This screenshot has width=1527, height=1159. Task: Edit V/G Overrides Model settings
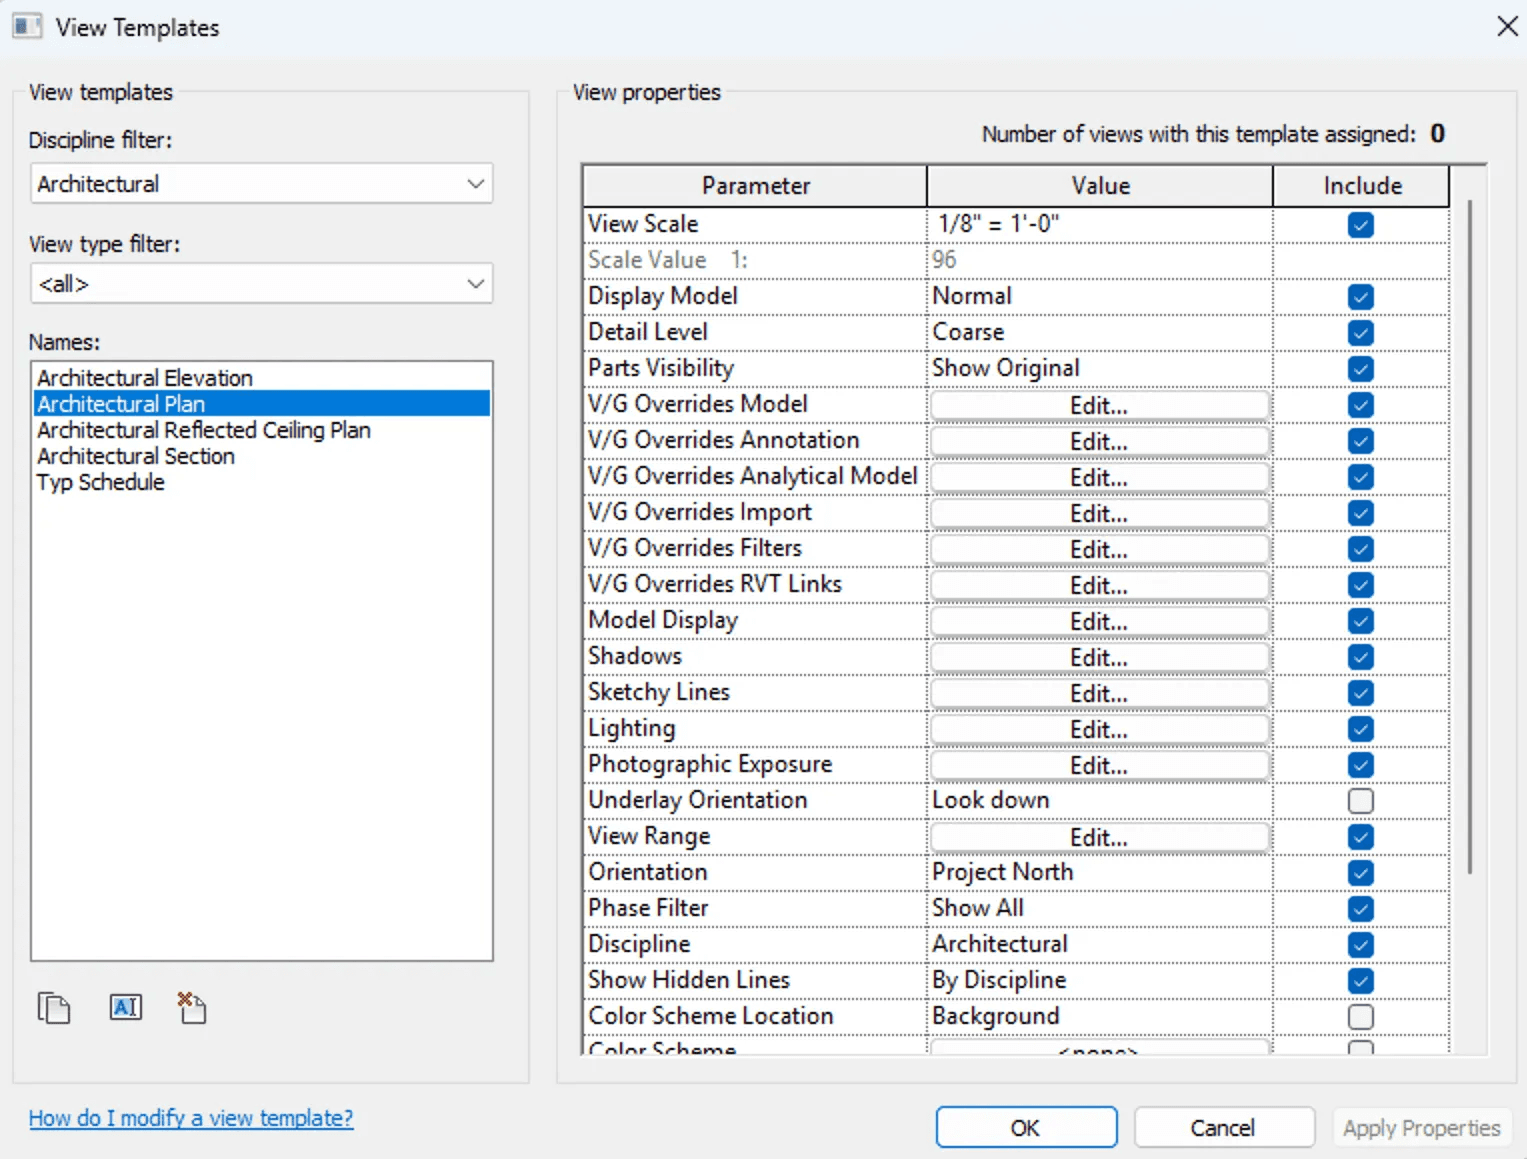click(1097, 405)
